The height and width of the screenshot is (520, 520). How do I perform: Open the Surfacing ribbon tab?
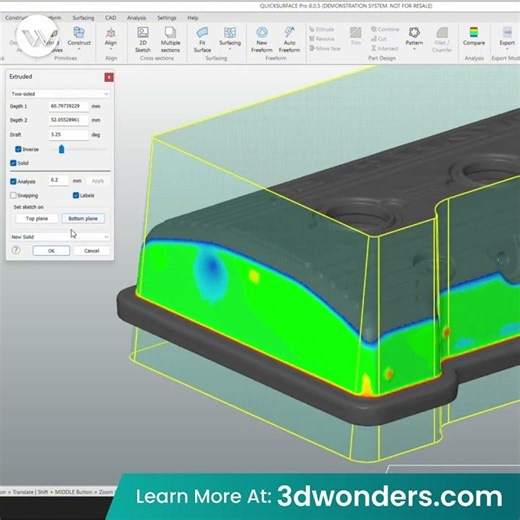point(83,18)
